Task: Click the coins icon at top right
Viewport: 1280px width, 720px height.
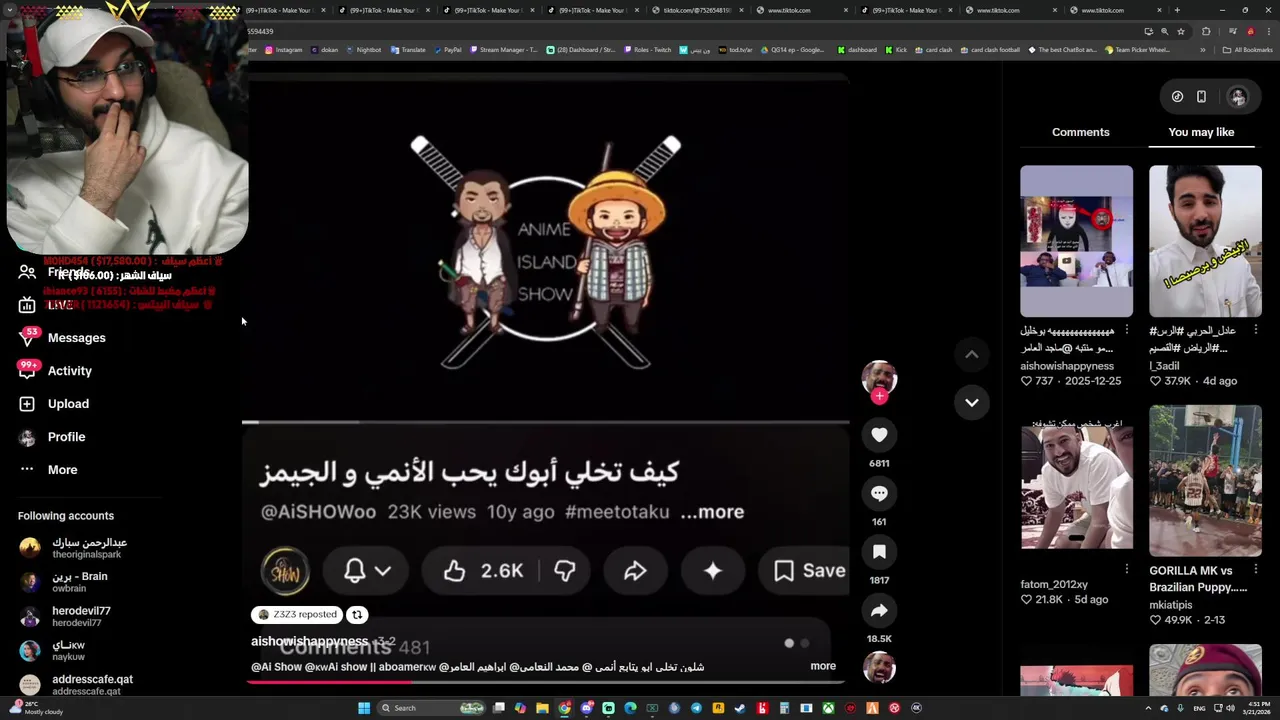Action: coord(1177,97)
